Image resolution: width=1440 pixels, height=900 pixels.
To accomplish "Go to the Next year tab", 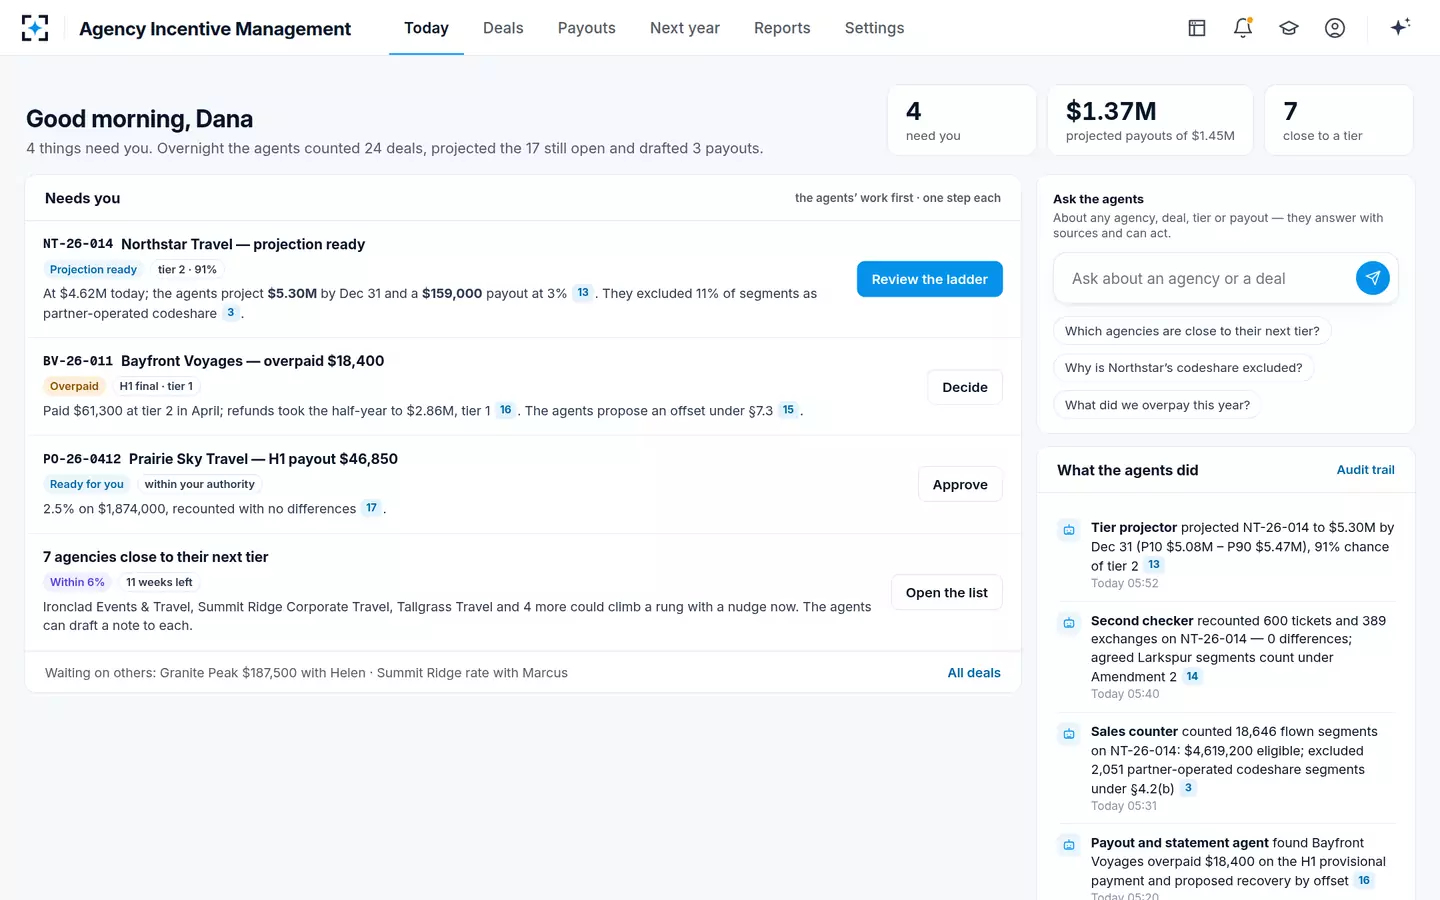I will [x=685, y=28].
